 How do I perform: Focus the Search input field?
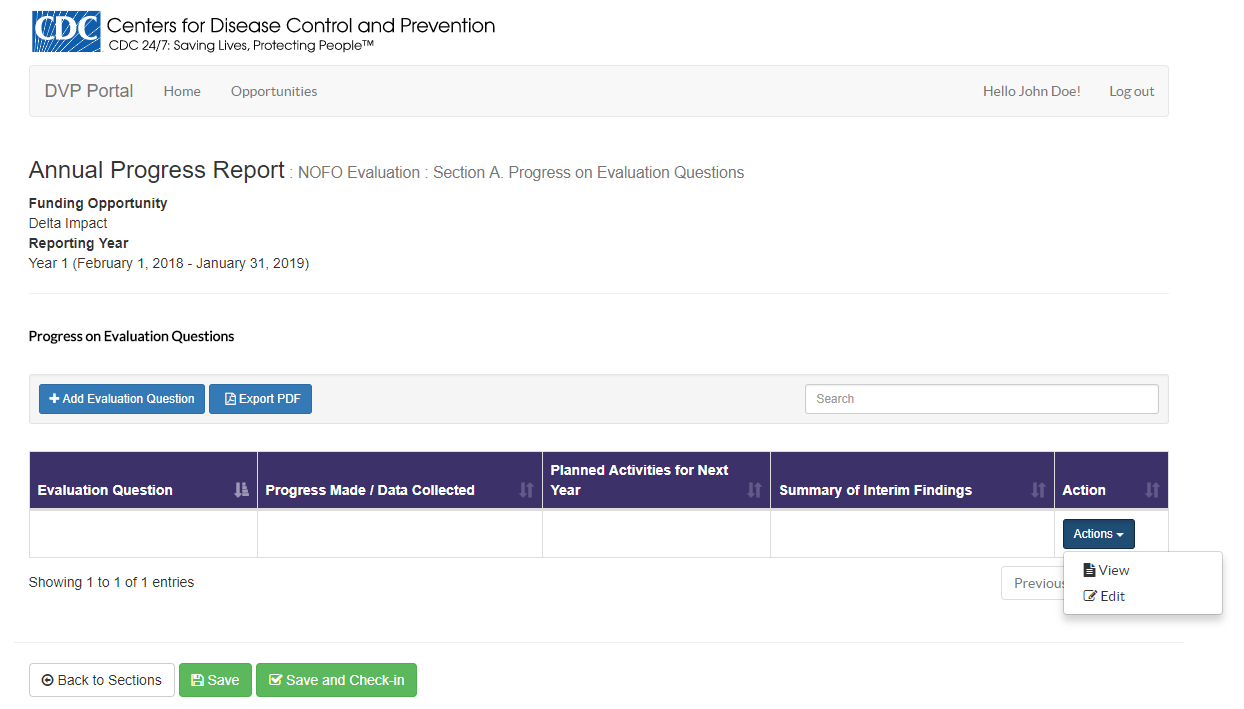[981, 399]
